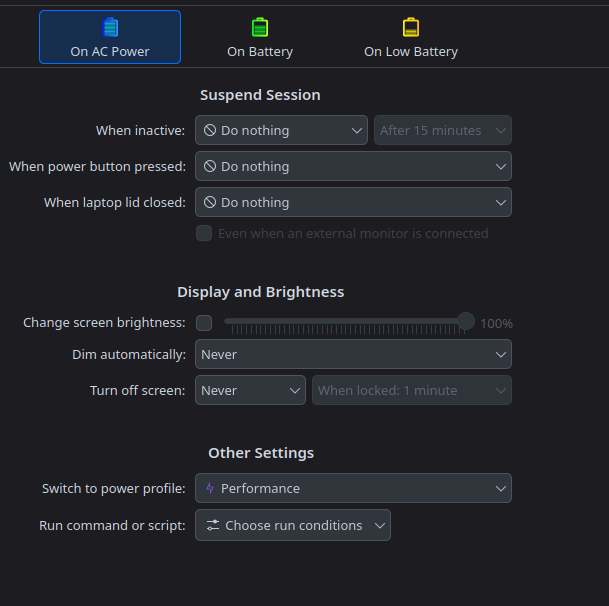Click the lightning icon in the power profile field
609x606 pixels.
click(x=210, y=489)
